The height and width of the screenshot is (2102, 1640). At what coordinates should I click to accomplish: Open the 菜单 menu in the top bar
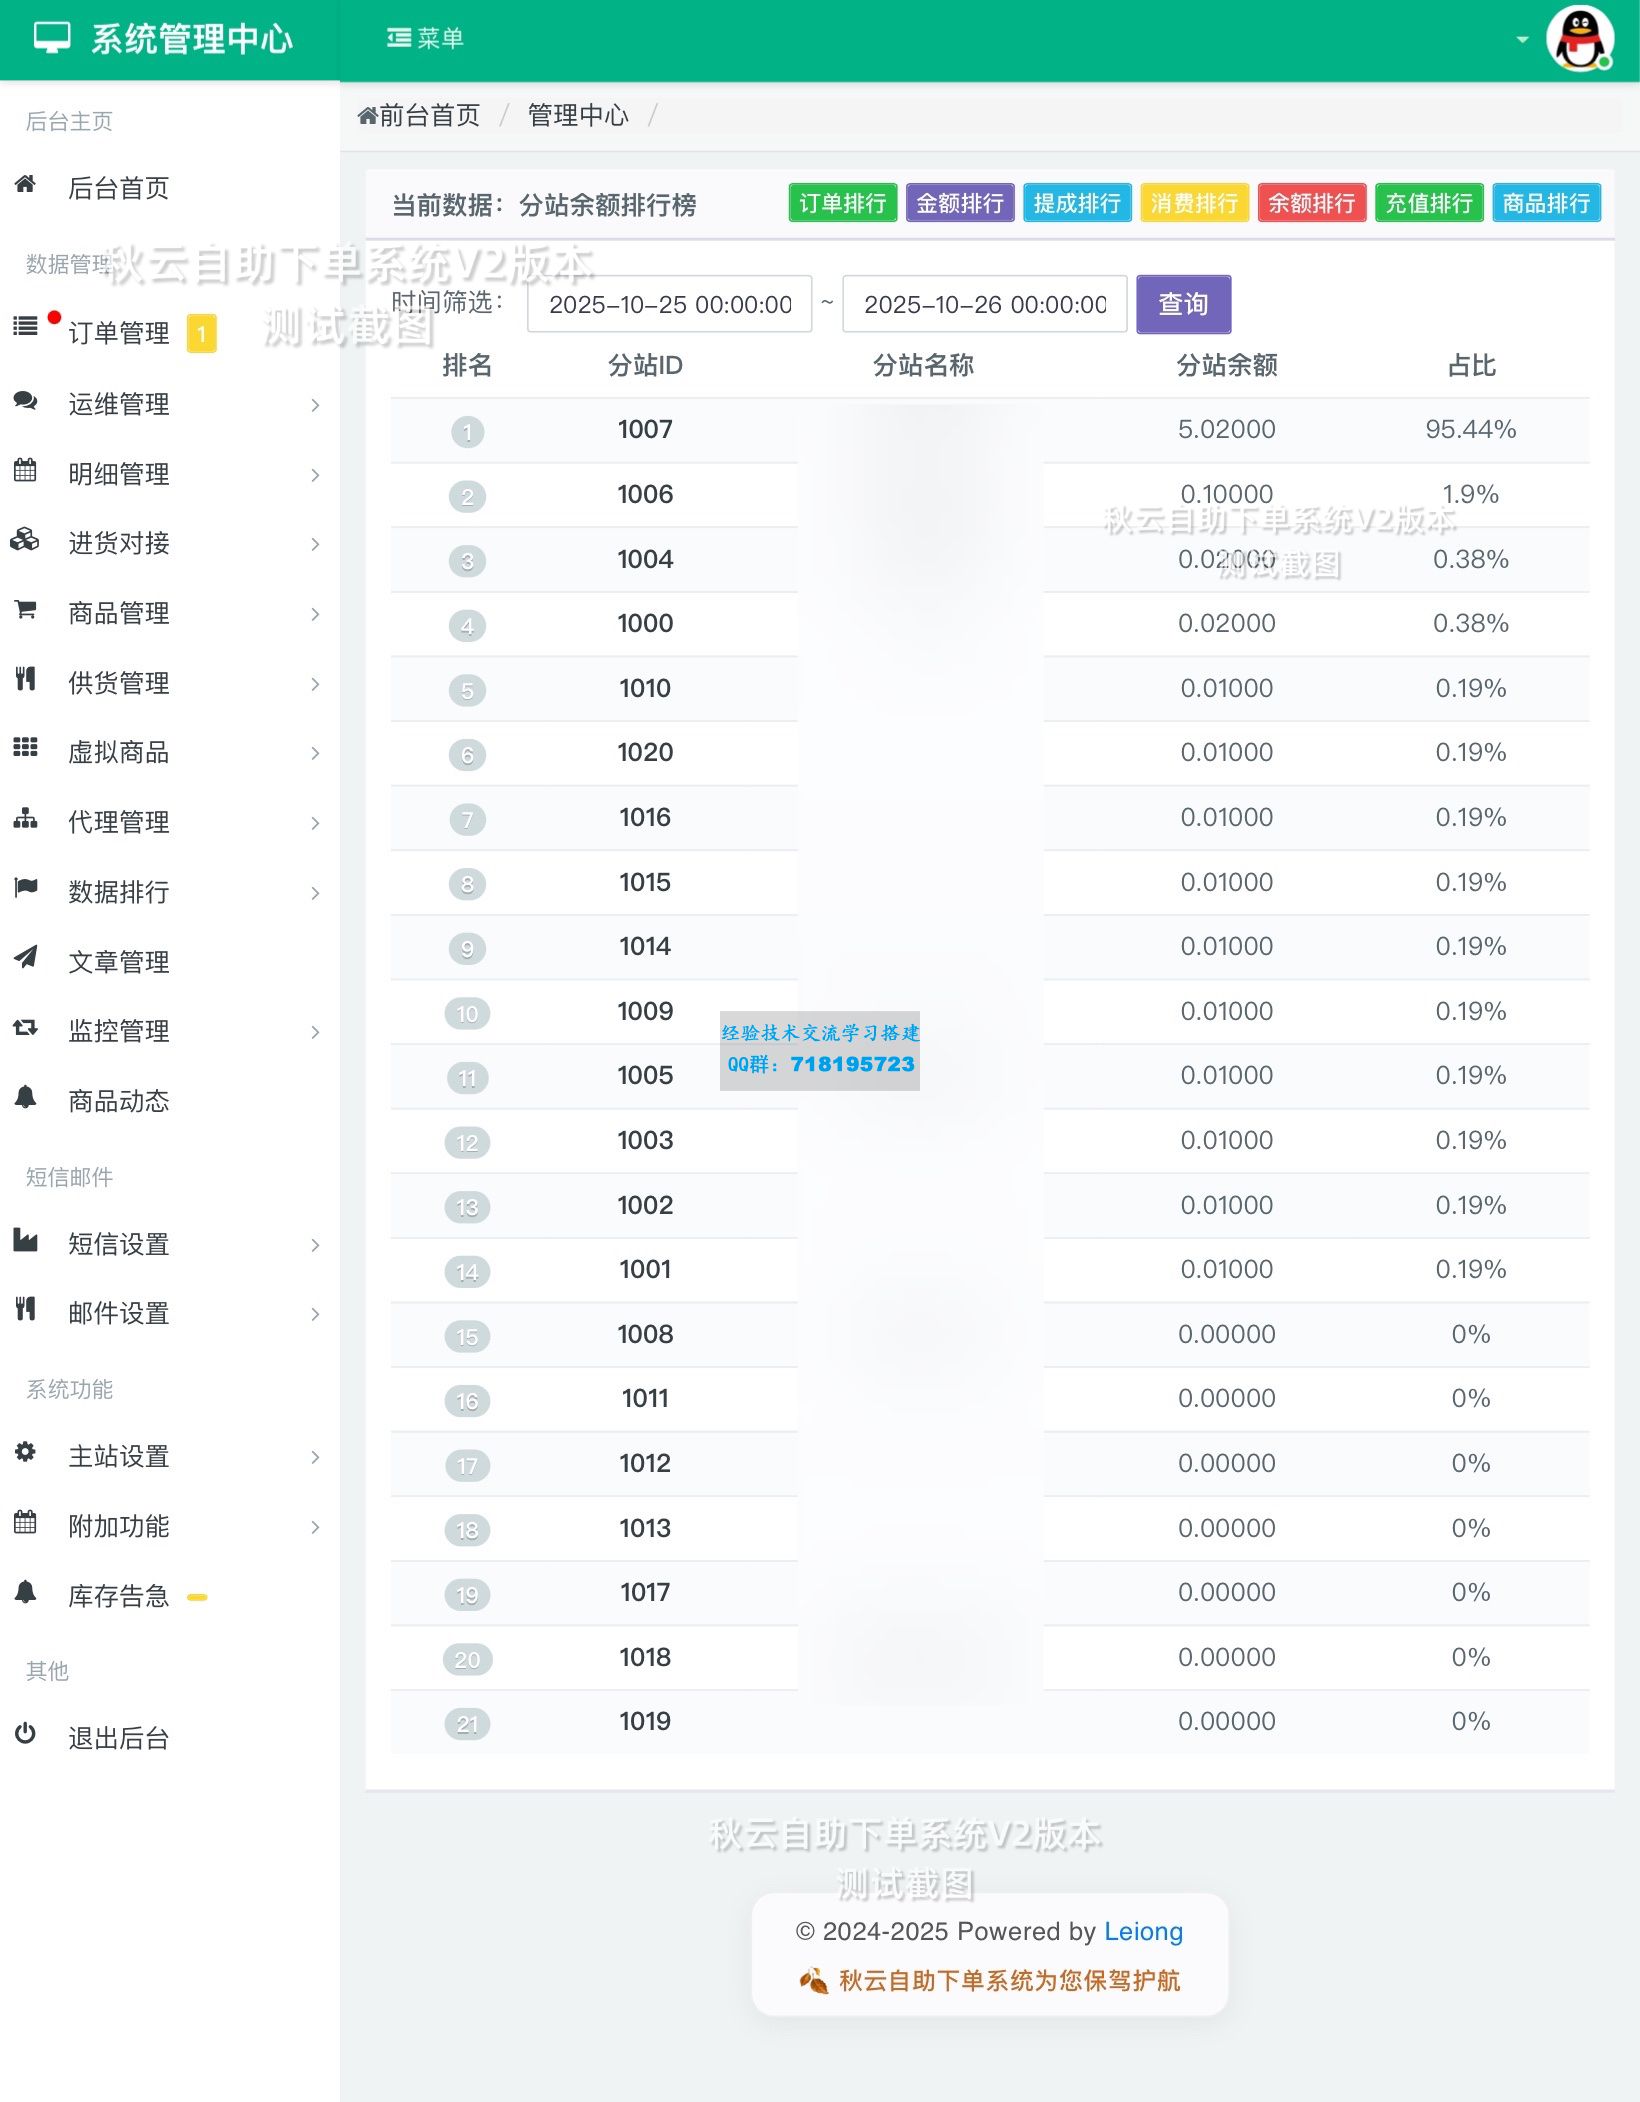click(424, 38)
